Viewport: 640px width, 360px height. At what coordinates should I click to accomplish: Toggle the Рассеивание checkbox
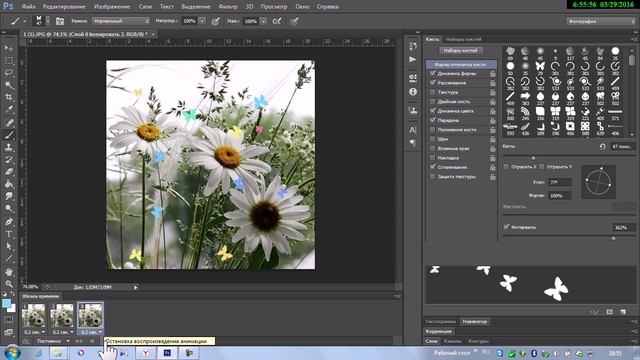[433, 83]
